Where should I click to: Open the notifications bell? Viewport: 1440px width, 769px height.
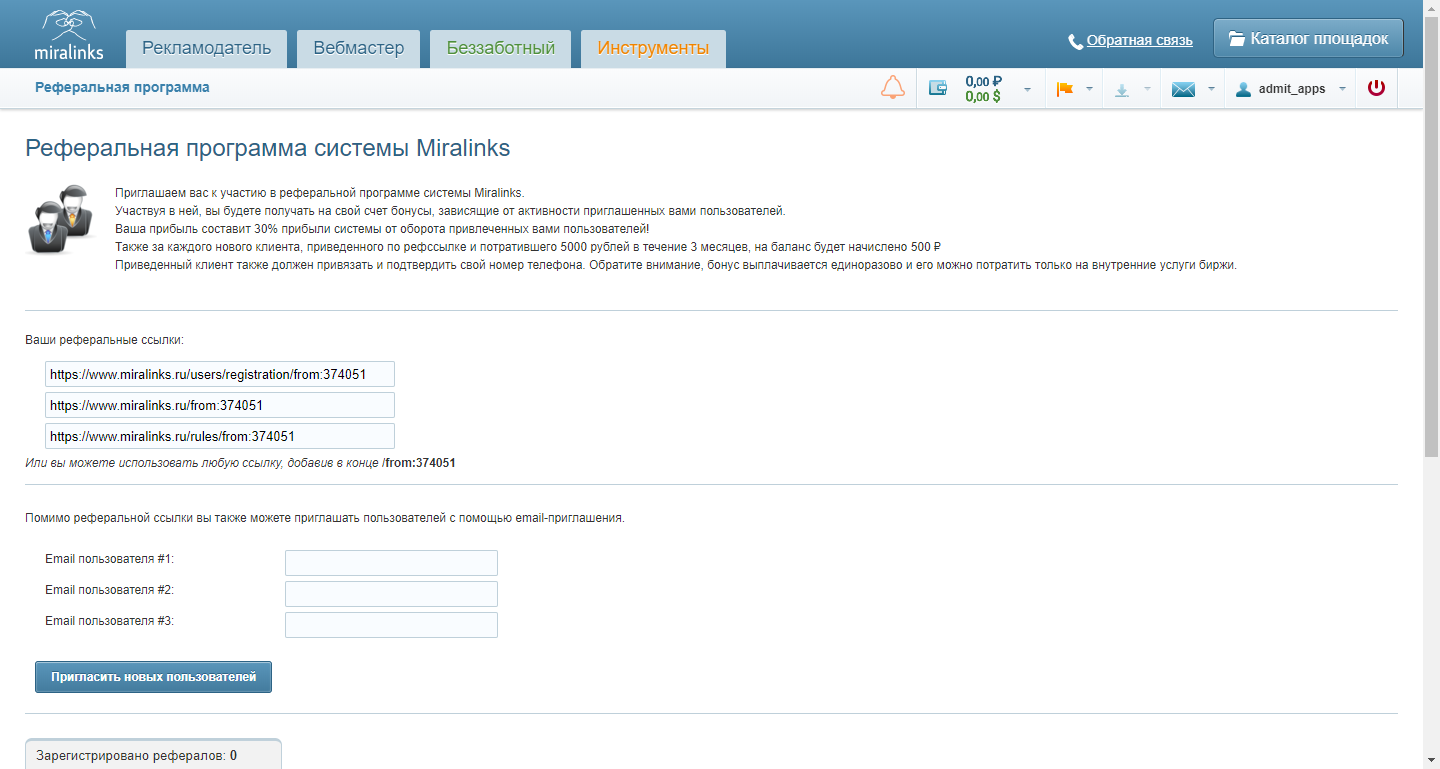click(893, 88)
